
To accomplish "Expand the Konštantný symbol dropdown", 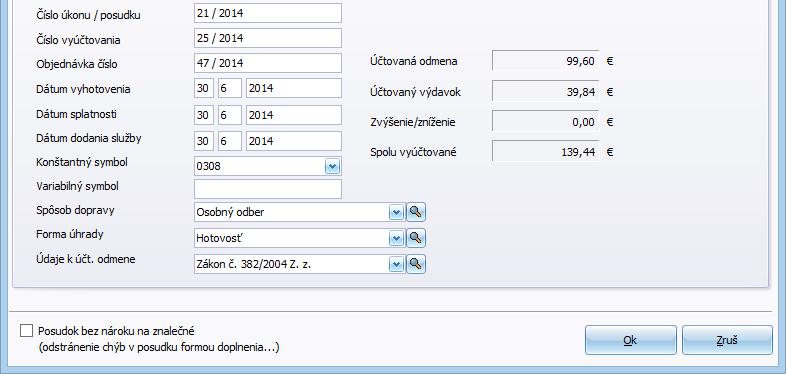I will coord(332,166).
